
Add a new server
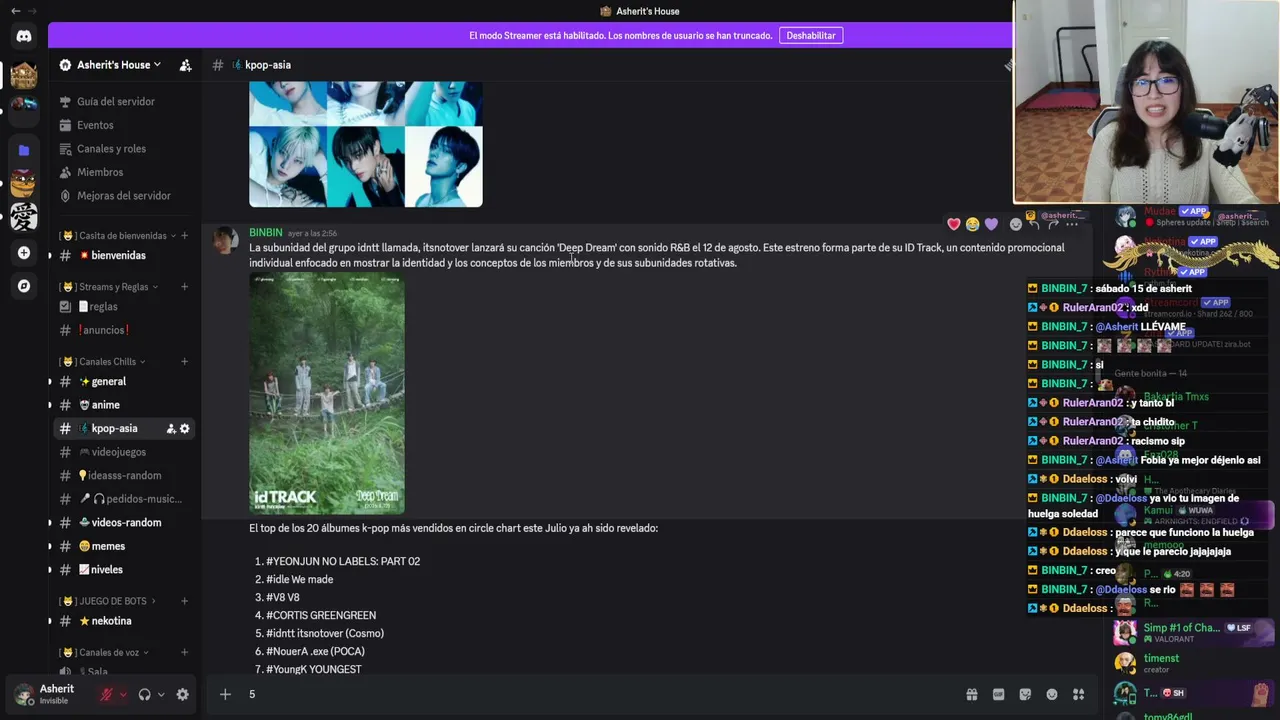pos(24,253)
